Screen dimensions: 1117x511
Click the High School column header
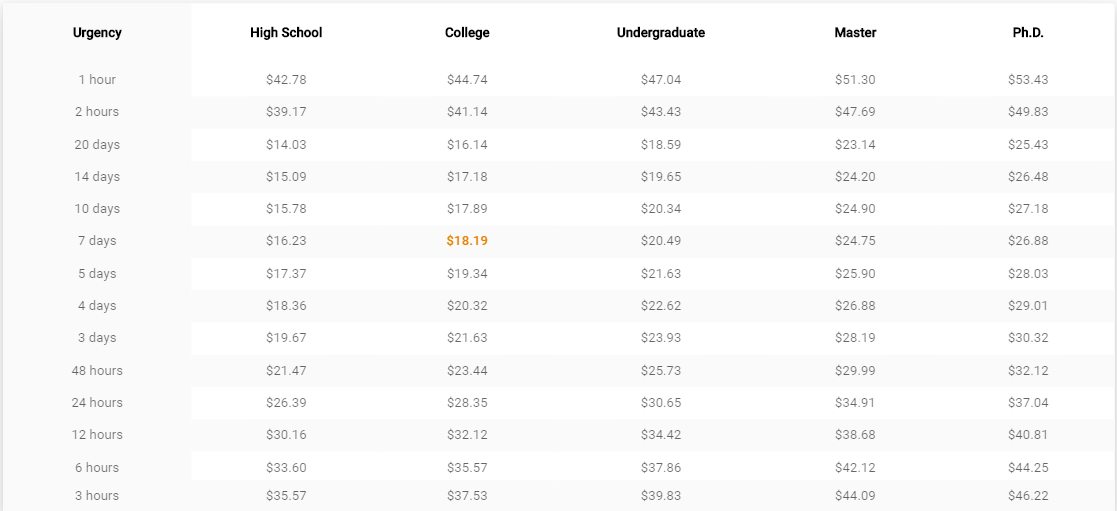[286, 33]
